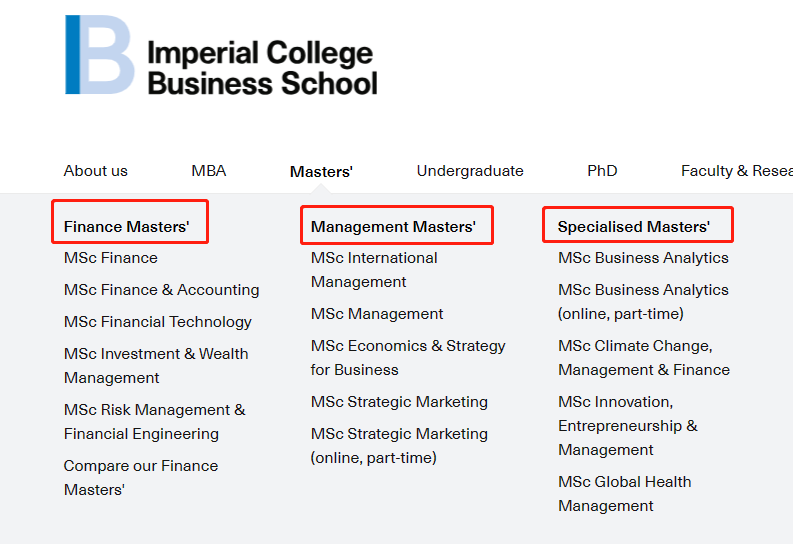Open the About us menu
The width and height of the screenshot is (793, 544).
click(x=96, y=171)
